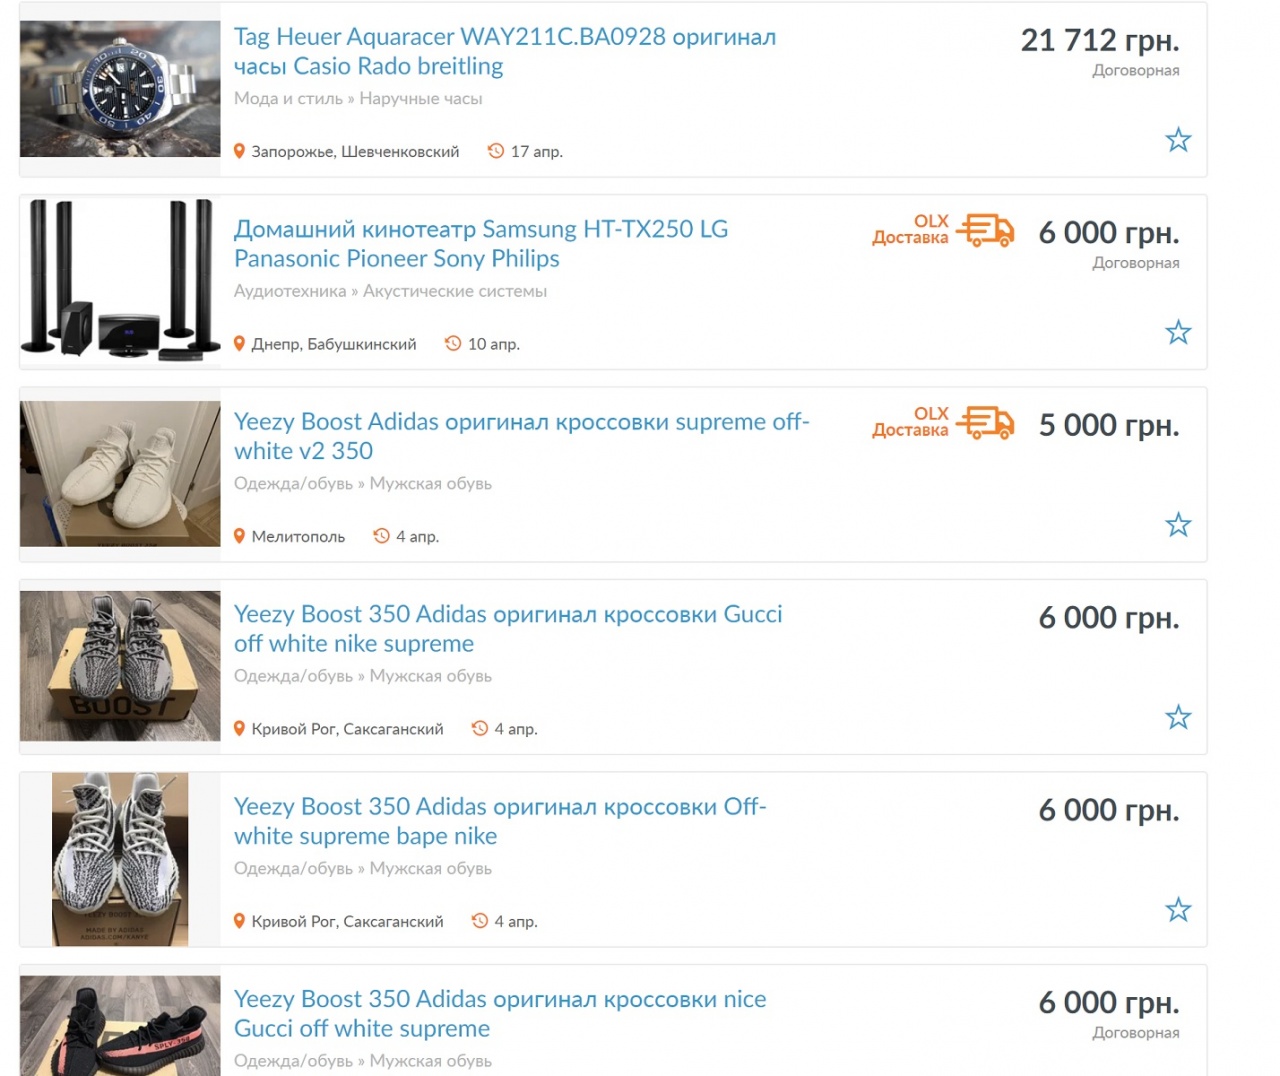Open Tag Heuer Aquaracer WAY211C listing title
The image size is (1280, 1076).
click(x=505, y=52)
